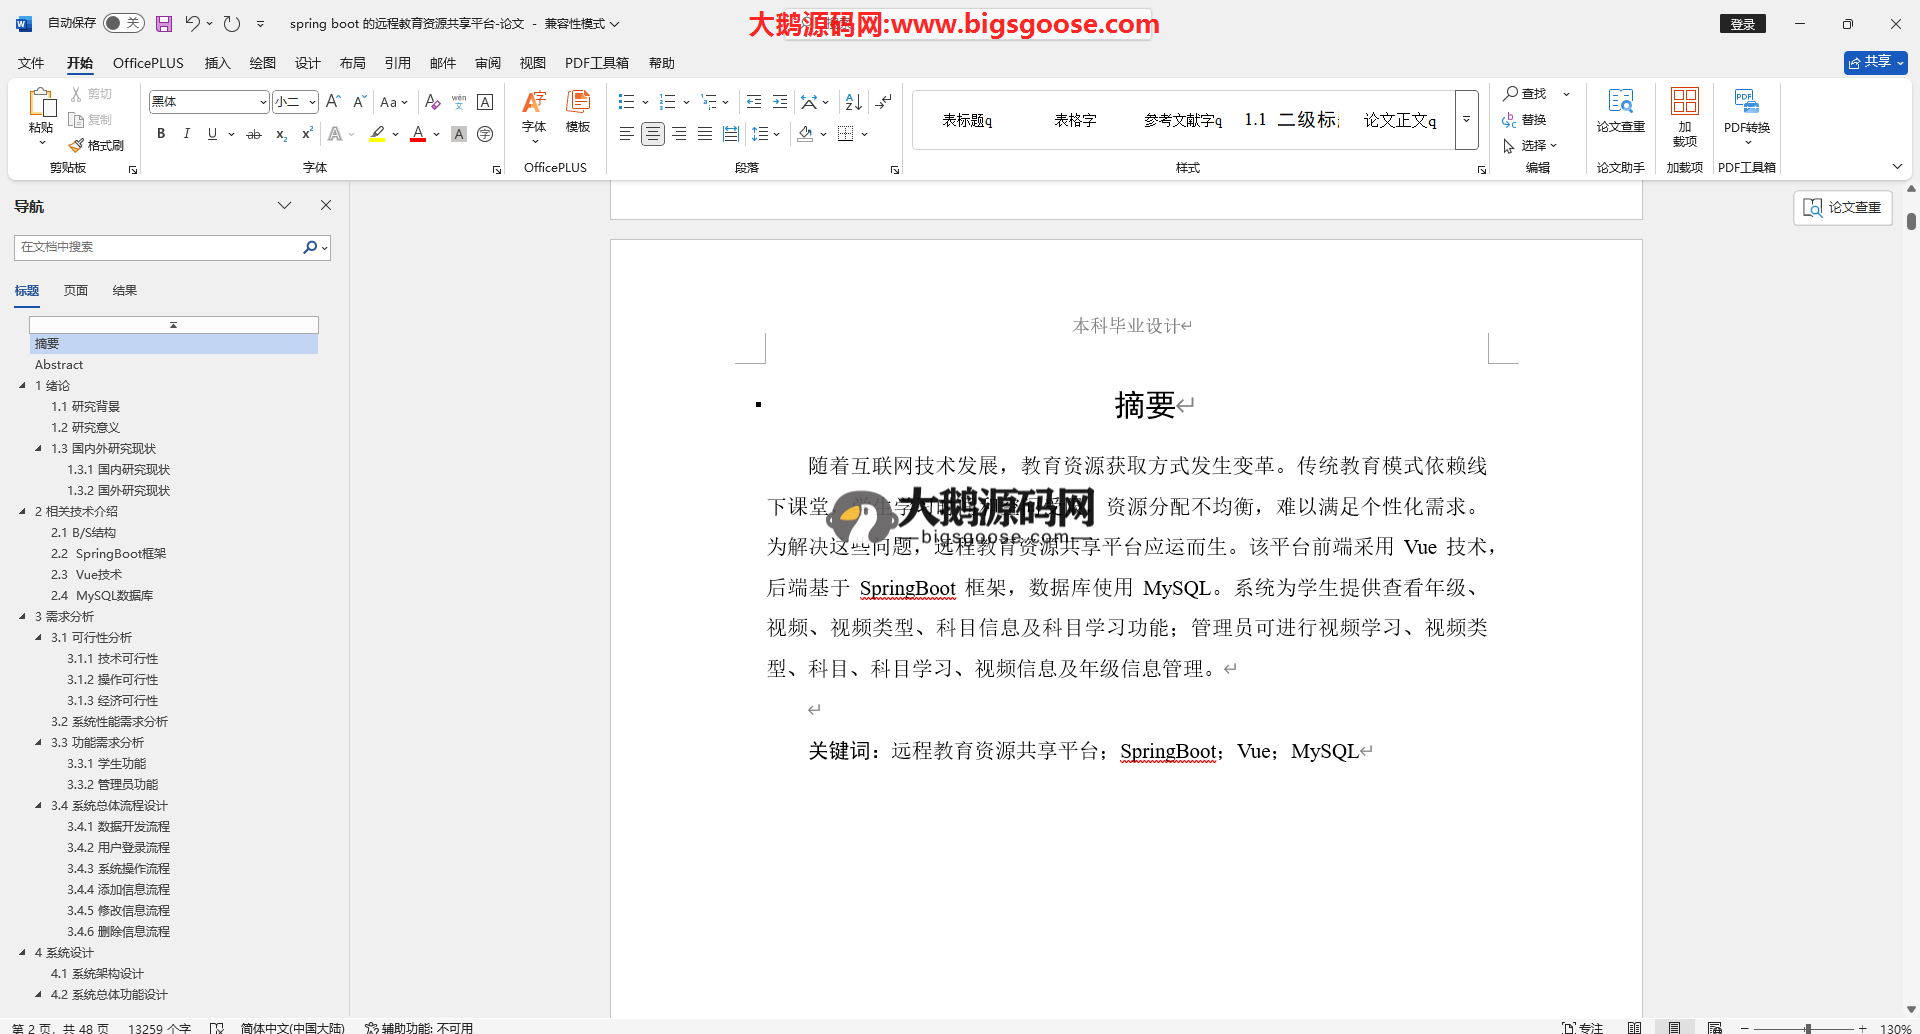Apply Bold formatting from the ribbon
Viewport: 1920px width, 1034px height.
click(161, 134)
